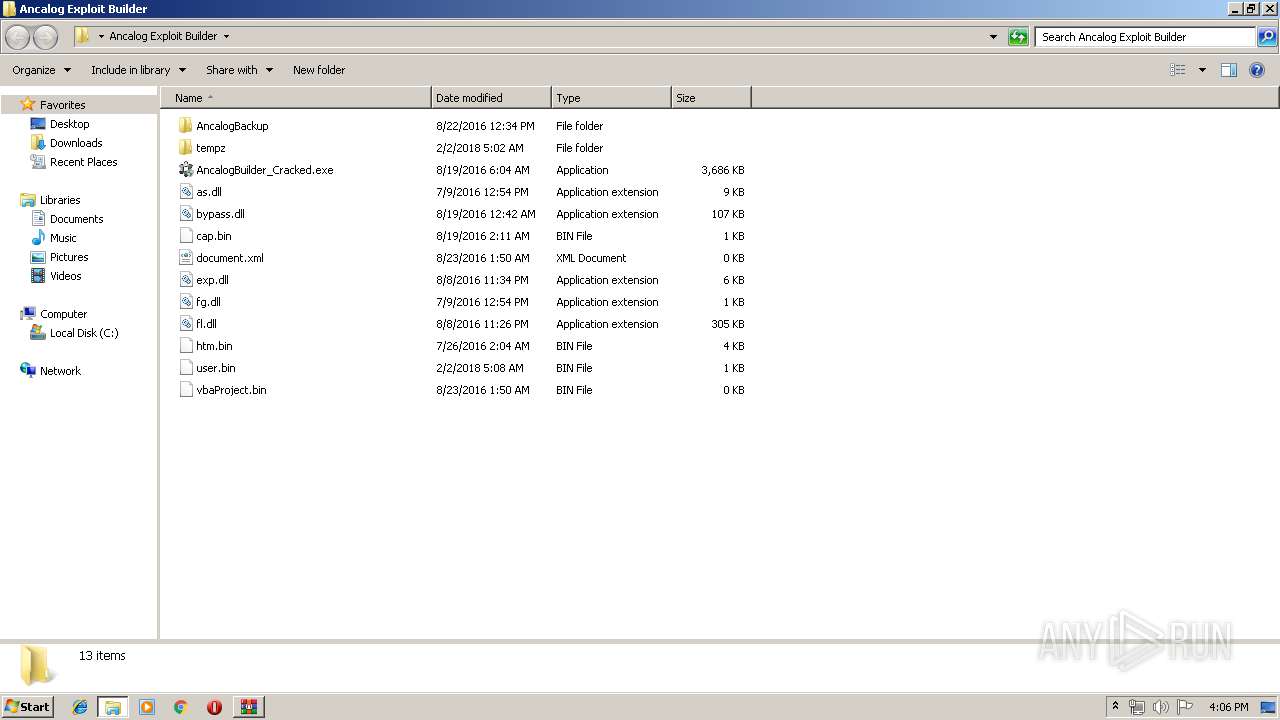Select the htm.bin file icon
1280x720 pixels.
coord(185,346)
